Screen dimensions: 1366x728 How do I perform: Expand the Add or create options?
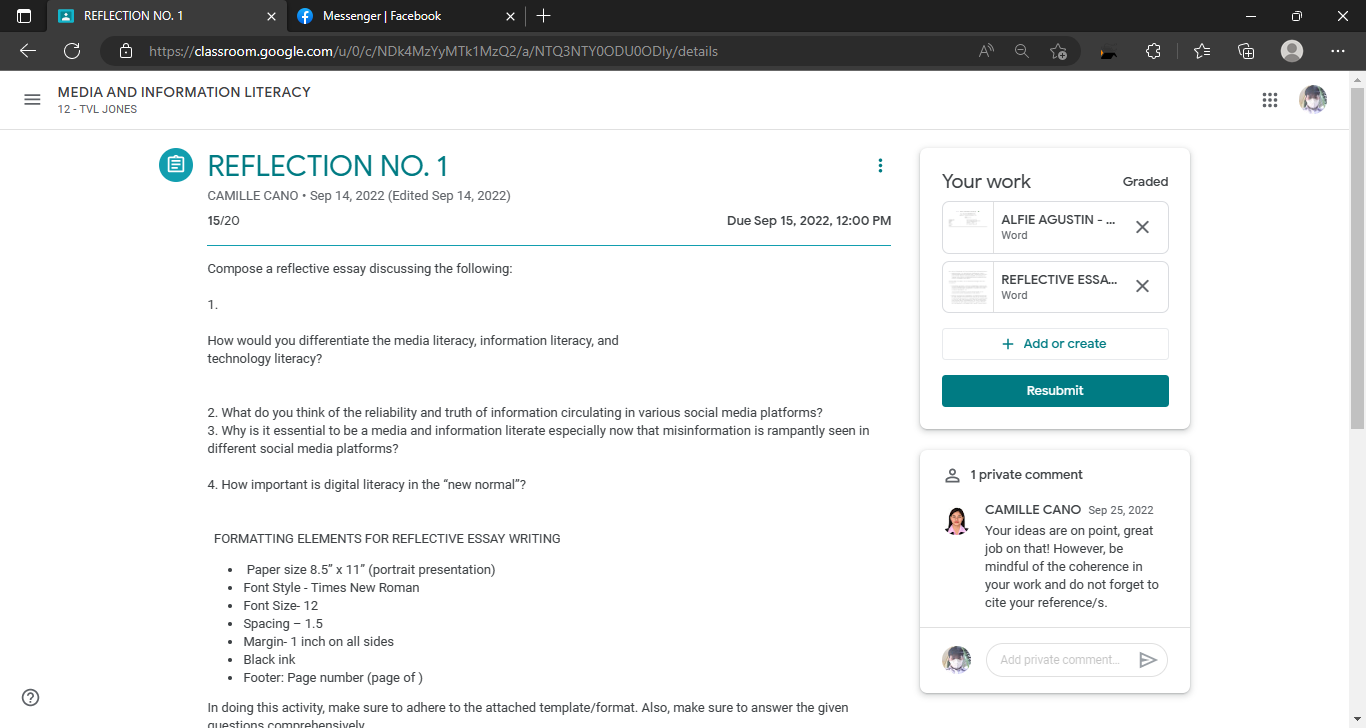coord(1055,344)
